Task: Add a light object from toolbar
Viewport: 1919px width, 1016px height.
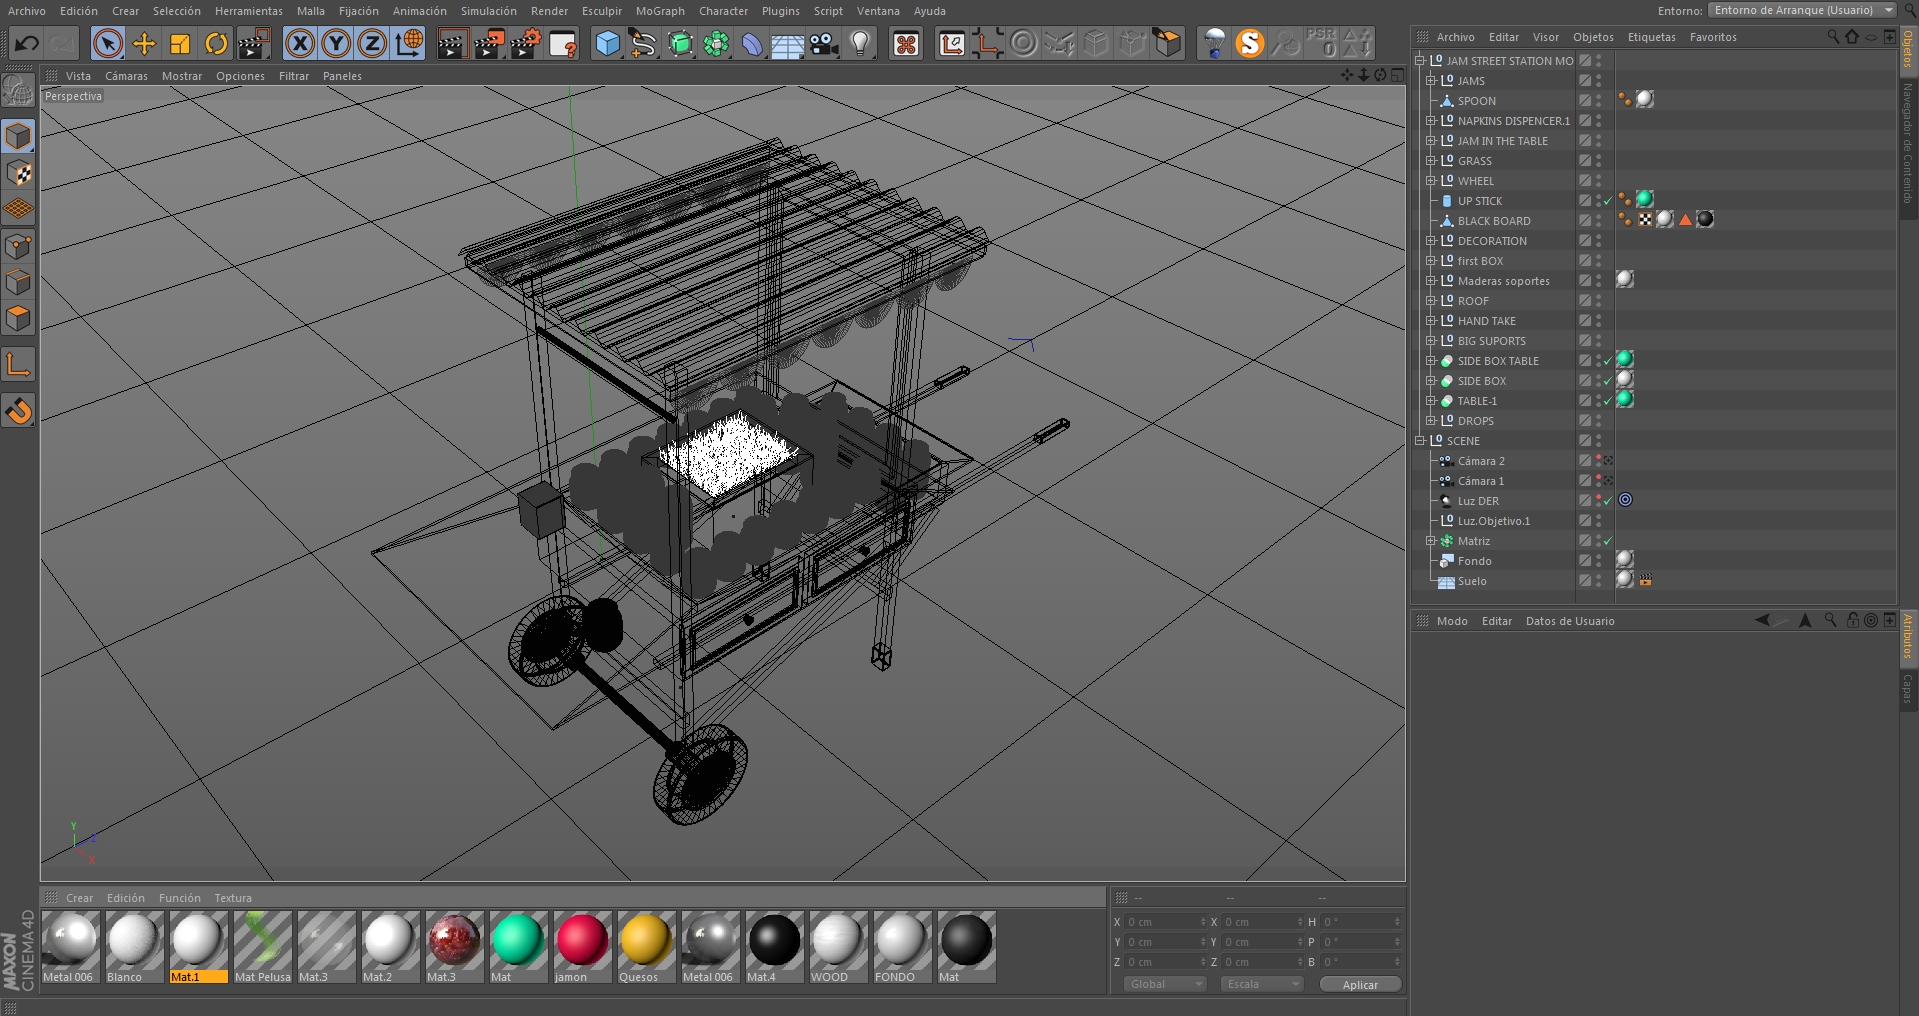Action: click(x=860, y=44)
